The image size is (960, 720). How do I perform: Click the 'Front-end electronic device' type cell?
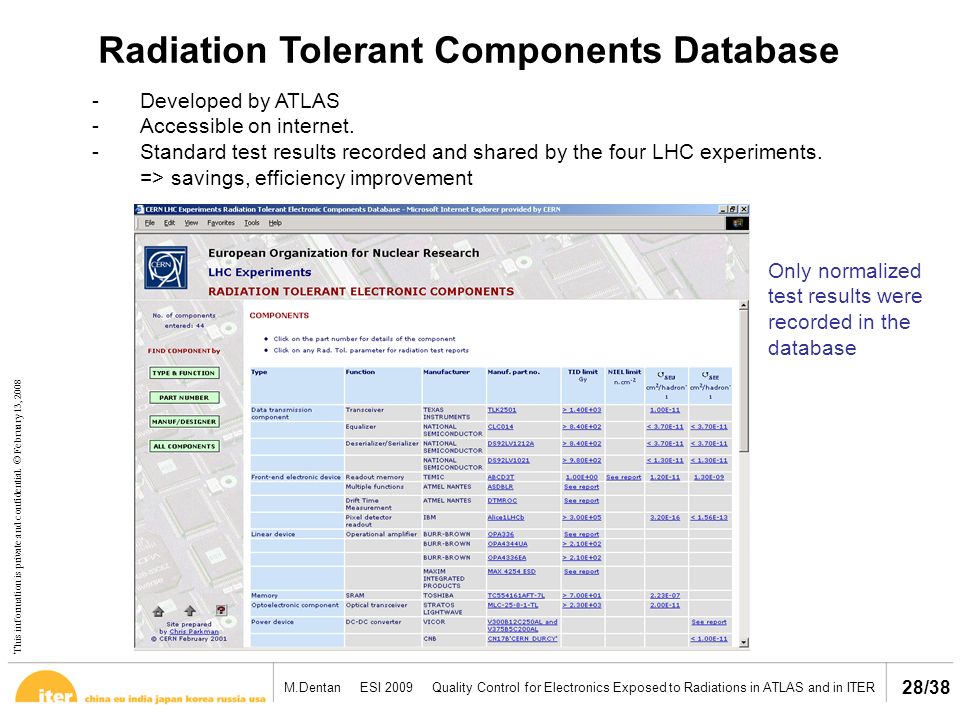(x=296, y=477)
